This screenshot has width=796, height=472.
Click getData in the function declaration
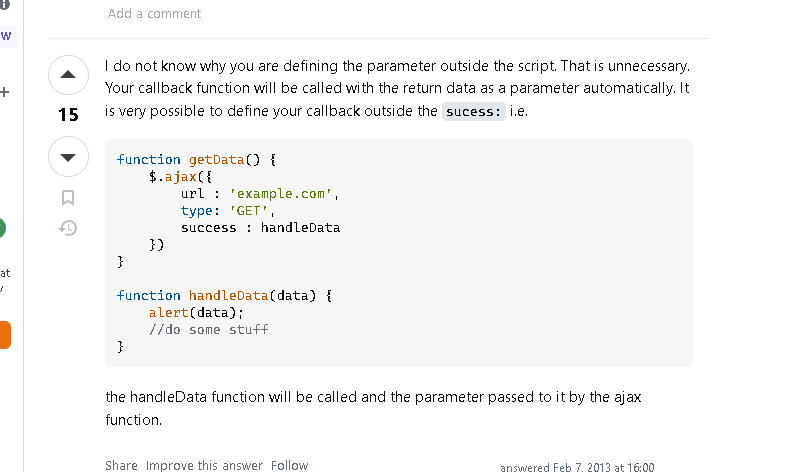click(217, 160)
